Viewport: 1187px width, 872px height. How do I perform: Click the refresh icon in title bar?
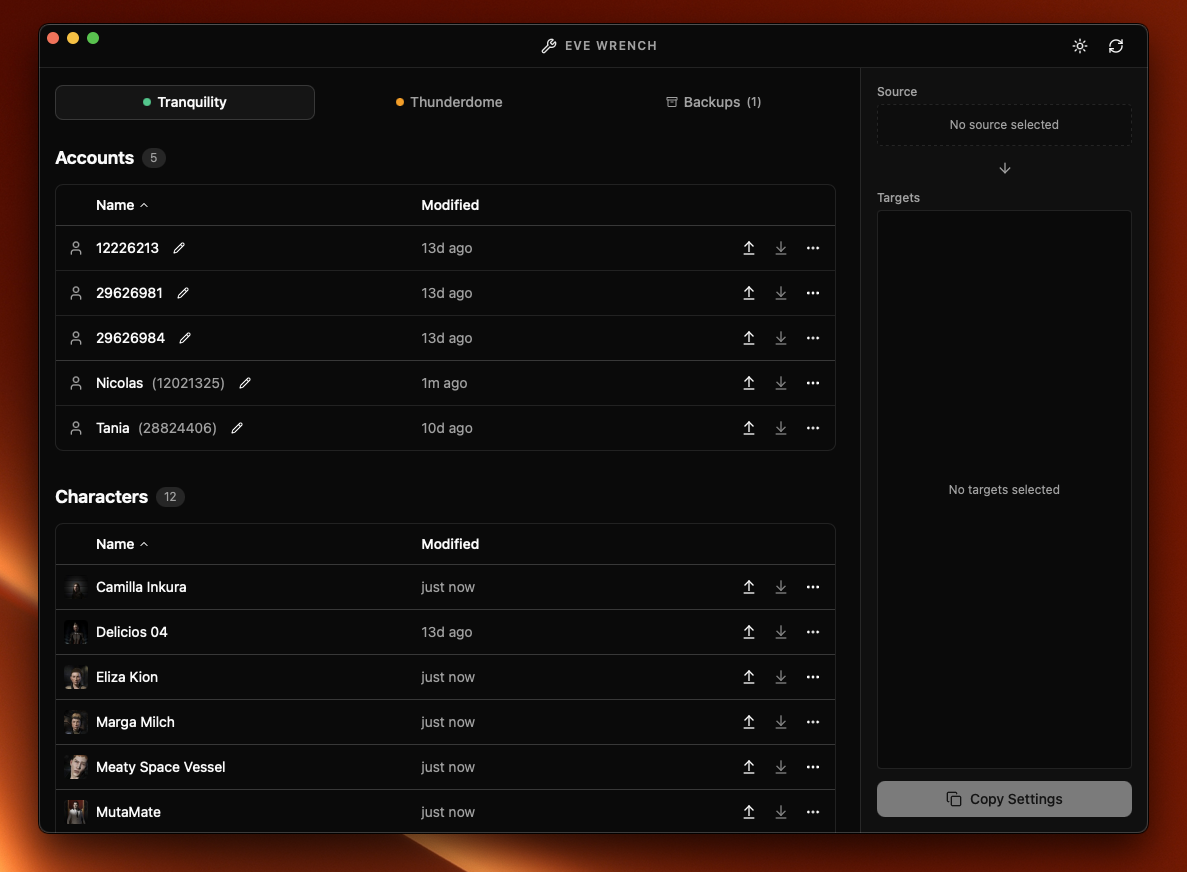tap(1116, 46)
